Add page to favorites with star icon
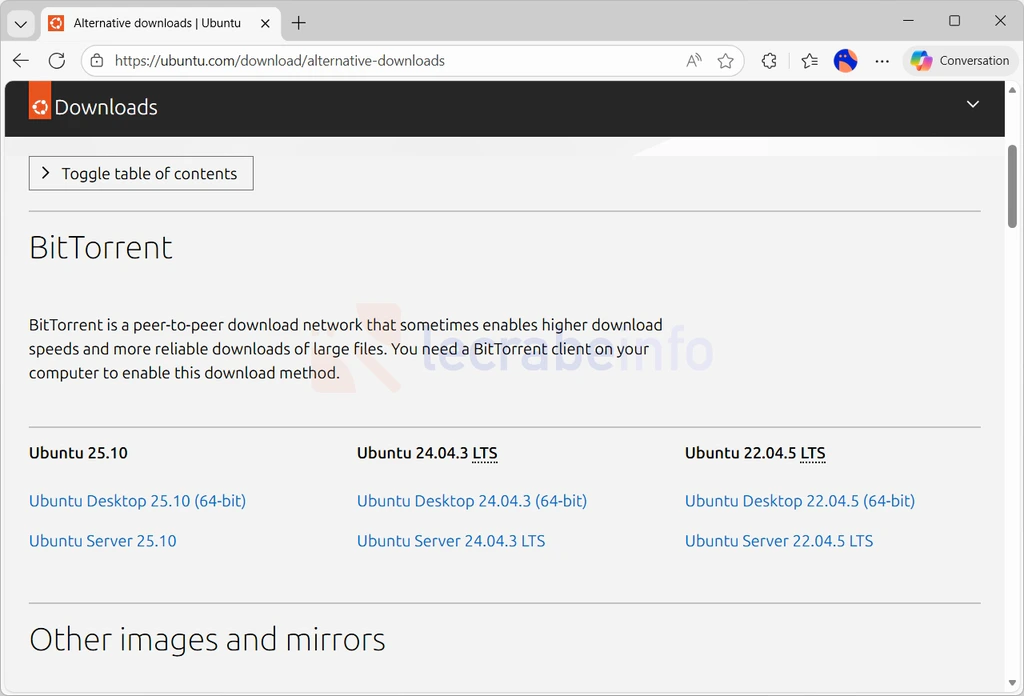The image size is (1024, 696). 726,61
